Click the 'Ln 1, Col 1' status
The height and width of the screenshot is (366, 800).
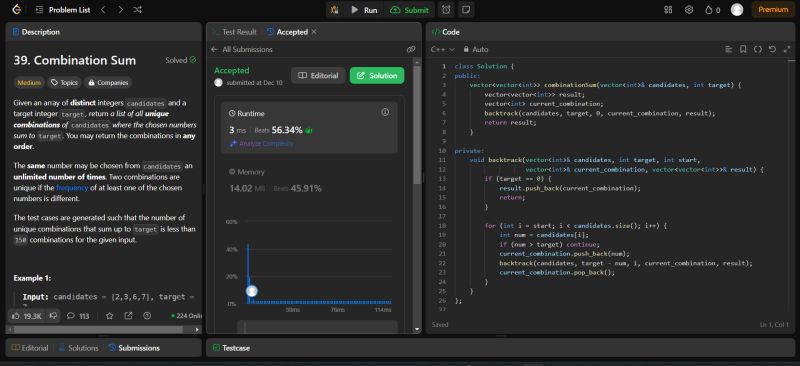pos(774,325)
